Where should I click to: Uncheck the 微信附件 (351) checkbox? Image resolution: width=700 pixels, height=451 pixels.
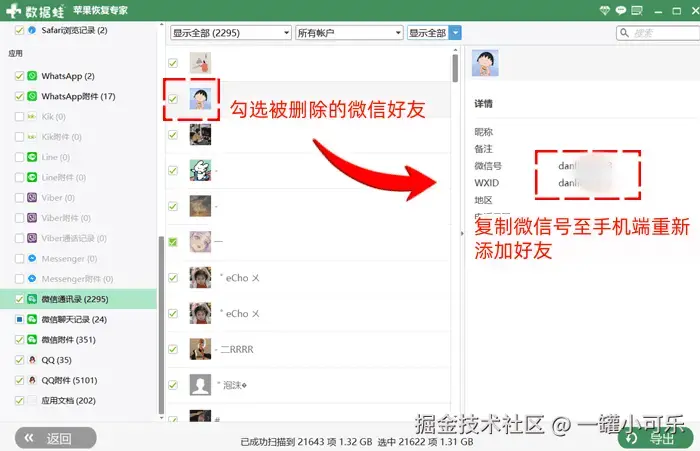coord(19,339)
